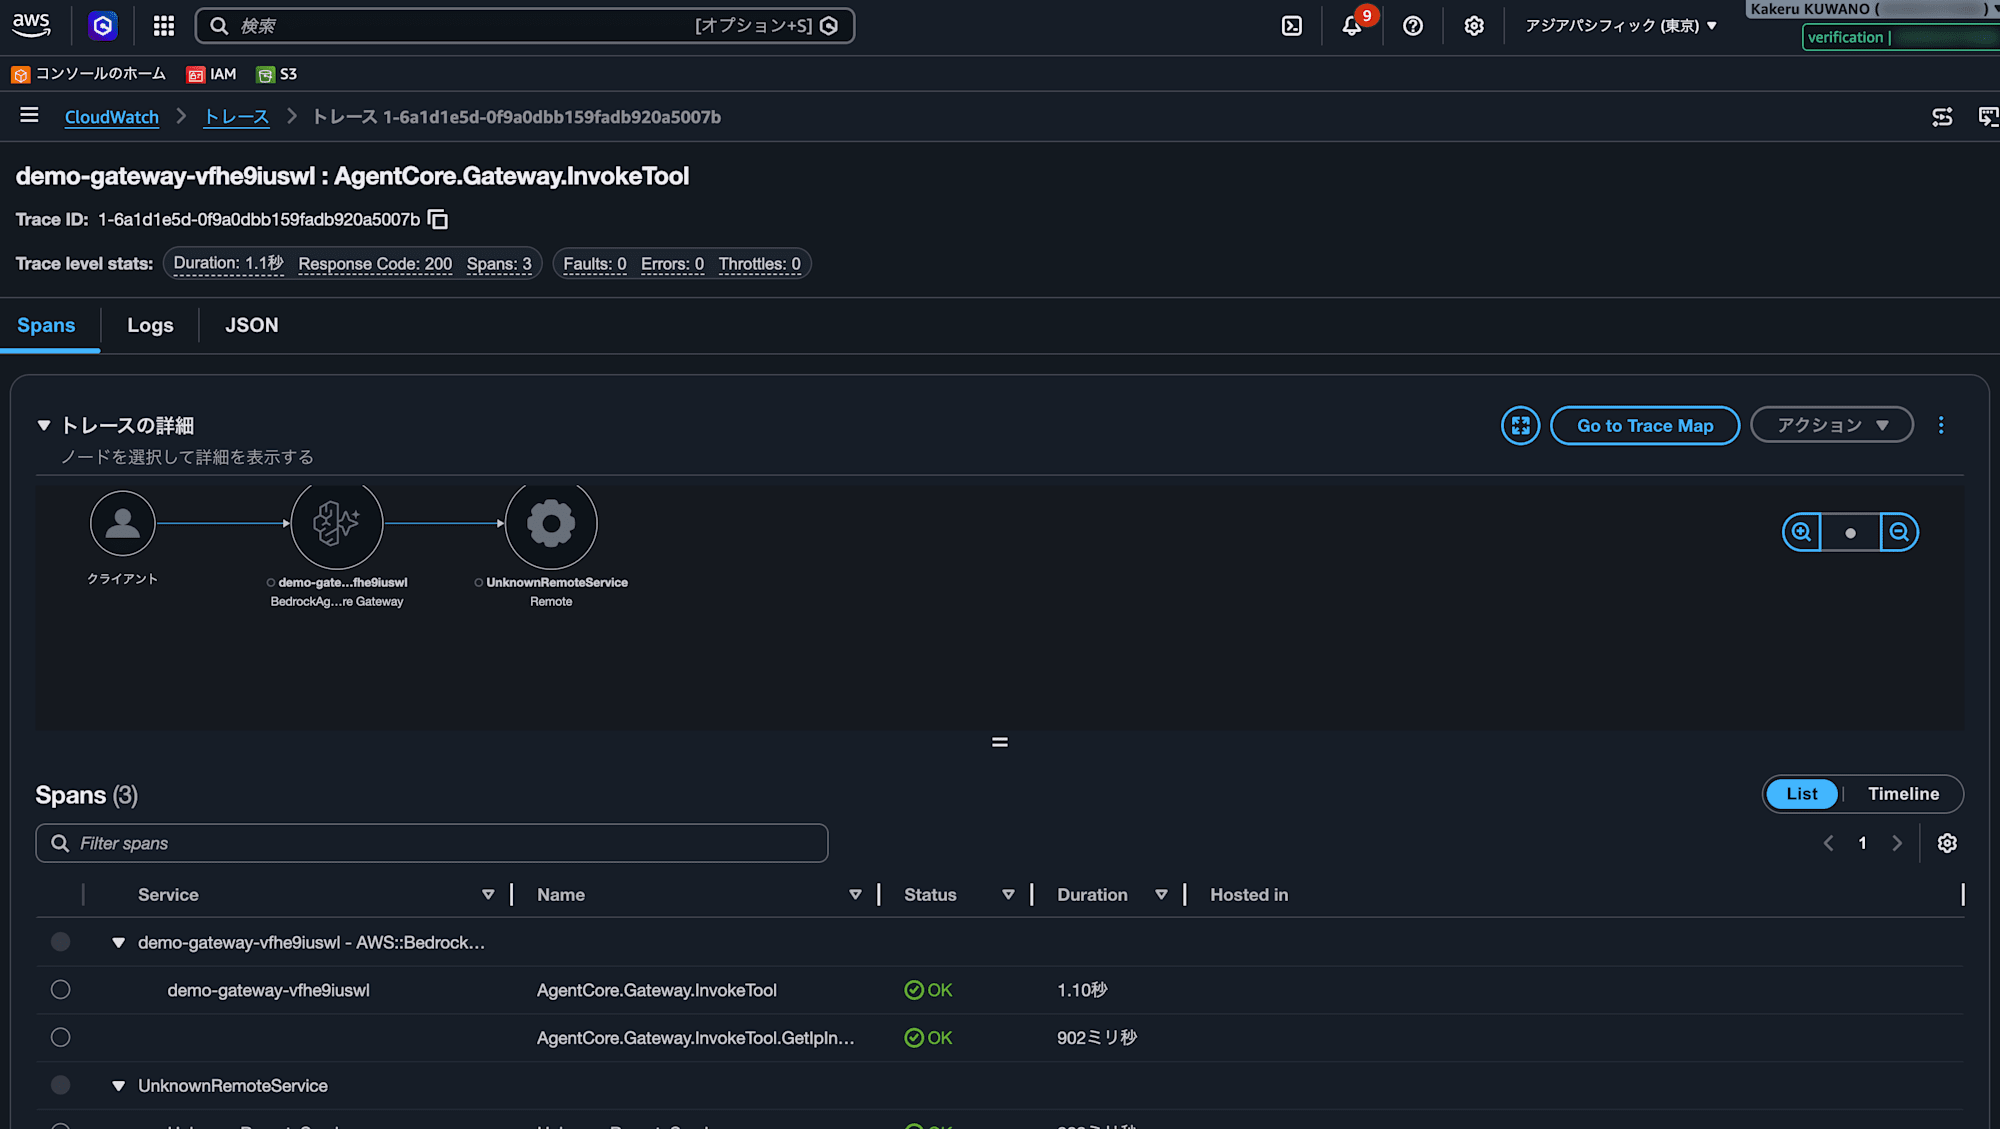Select radio for demo-gateway AWS::Bedrock group
2000x1129 pixels.
tap(61, 942)
